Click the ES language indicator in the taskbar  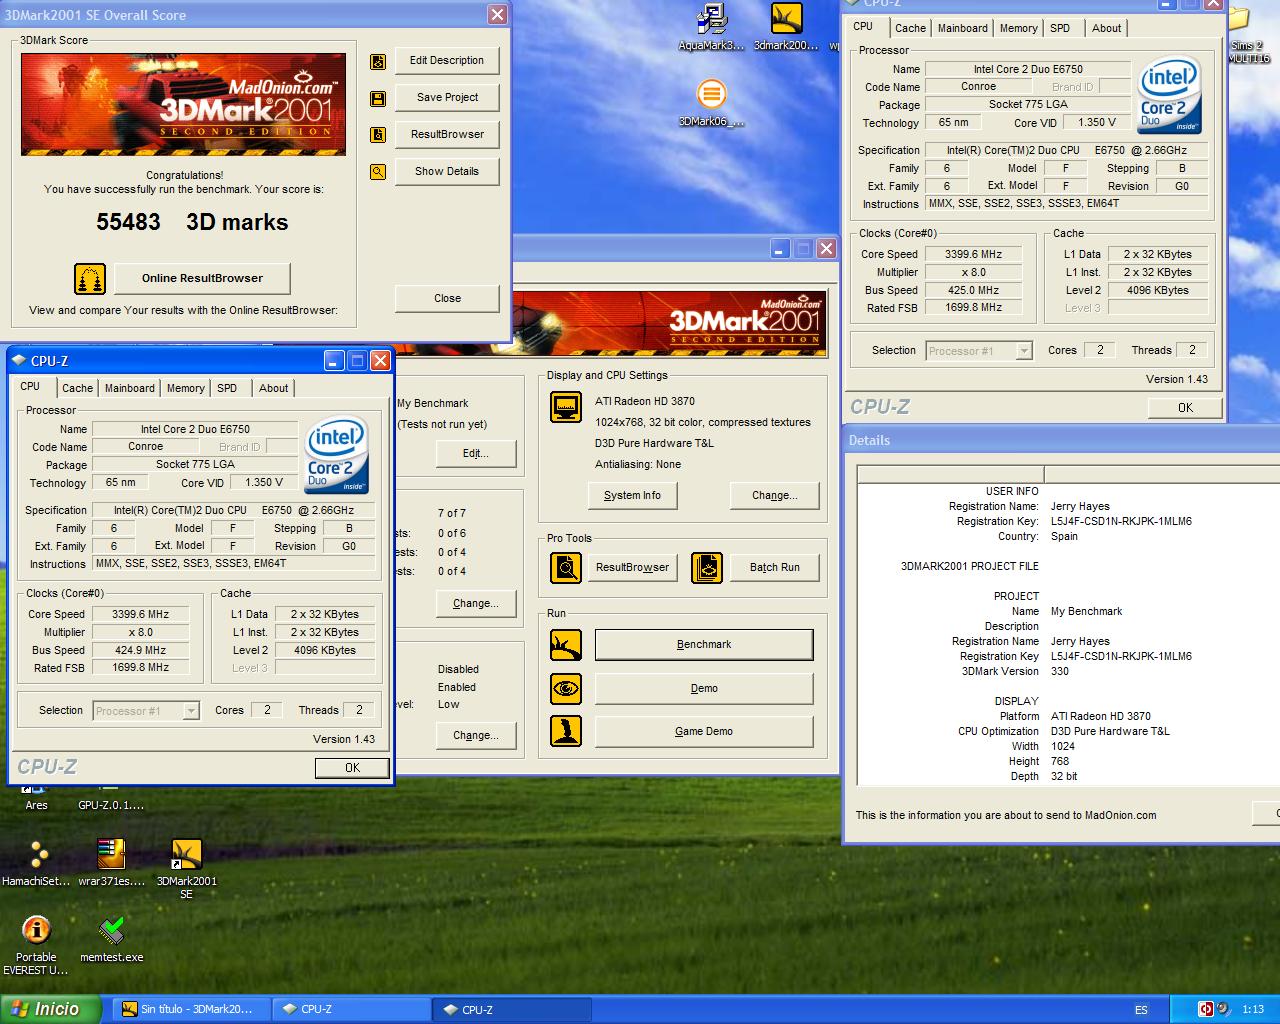point(1141,1010)
